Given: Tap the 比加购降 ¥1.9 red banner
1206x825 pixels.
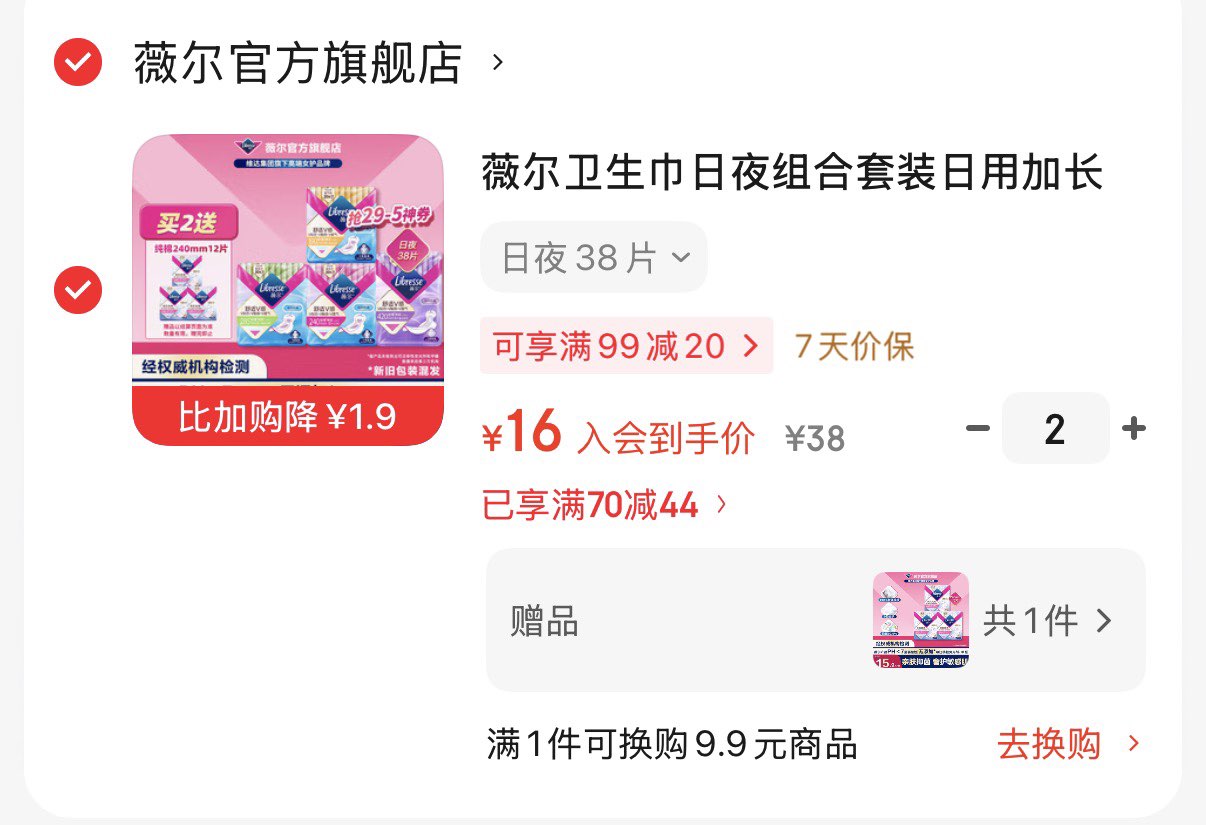Looking at the screenshot, I should tap(288, 416).
